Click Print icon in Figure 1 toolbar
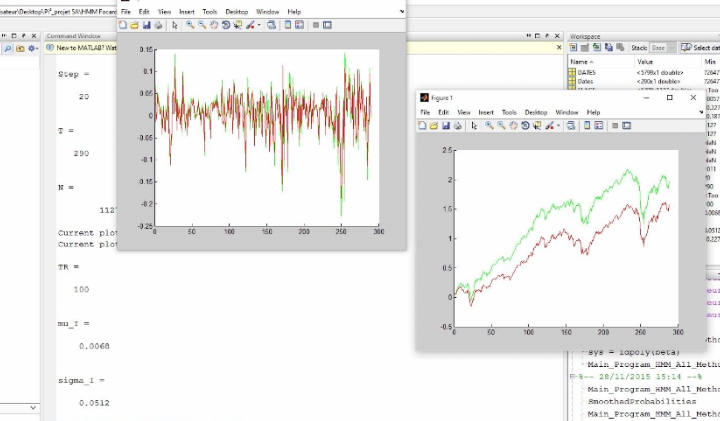The width and height of the screenshot is (720, 421). [459, 126]
